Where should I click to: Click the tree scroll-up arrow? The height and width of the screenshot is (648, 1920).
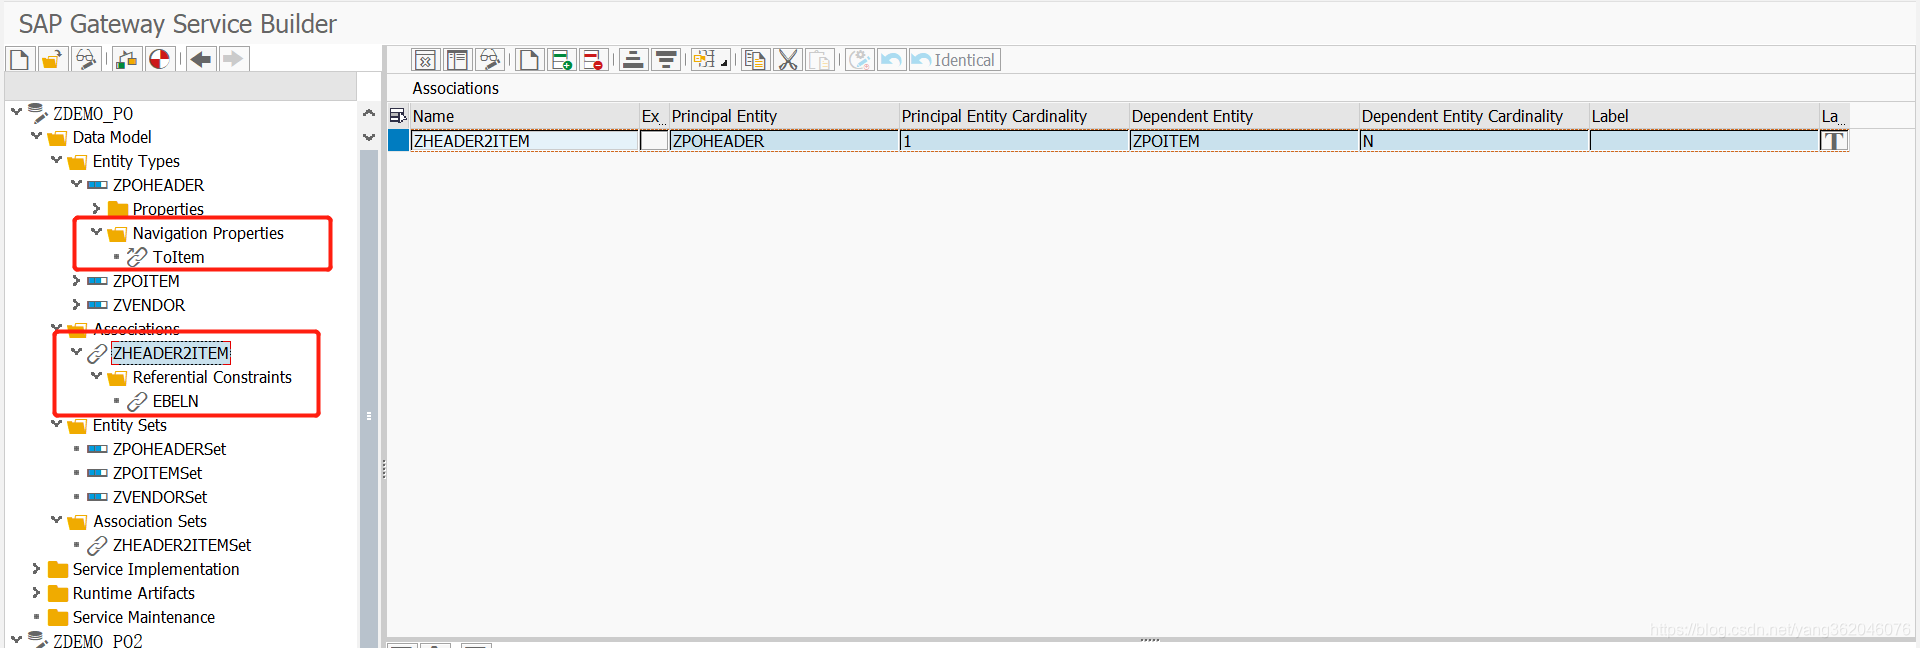click(369, 113)
